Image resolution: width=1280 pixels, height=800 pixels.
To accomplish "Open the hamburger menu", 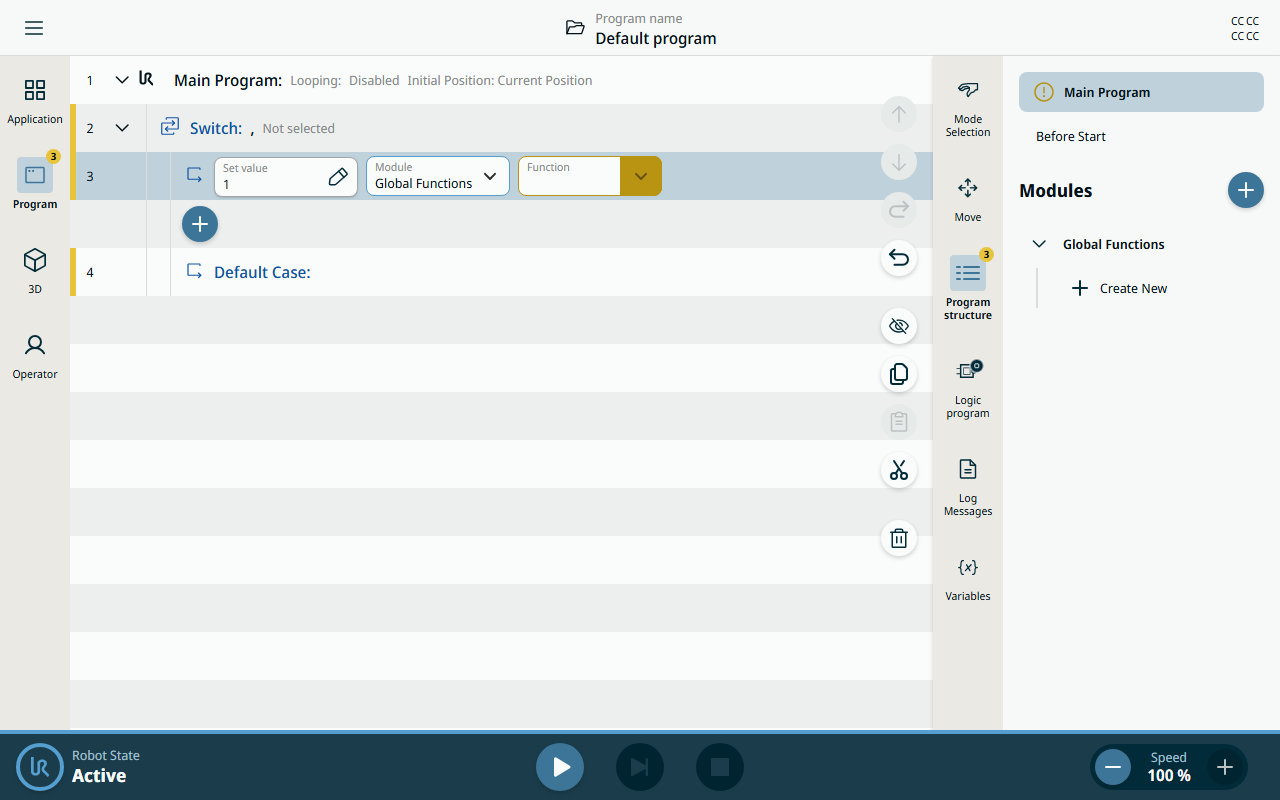I will (34, 28).
